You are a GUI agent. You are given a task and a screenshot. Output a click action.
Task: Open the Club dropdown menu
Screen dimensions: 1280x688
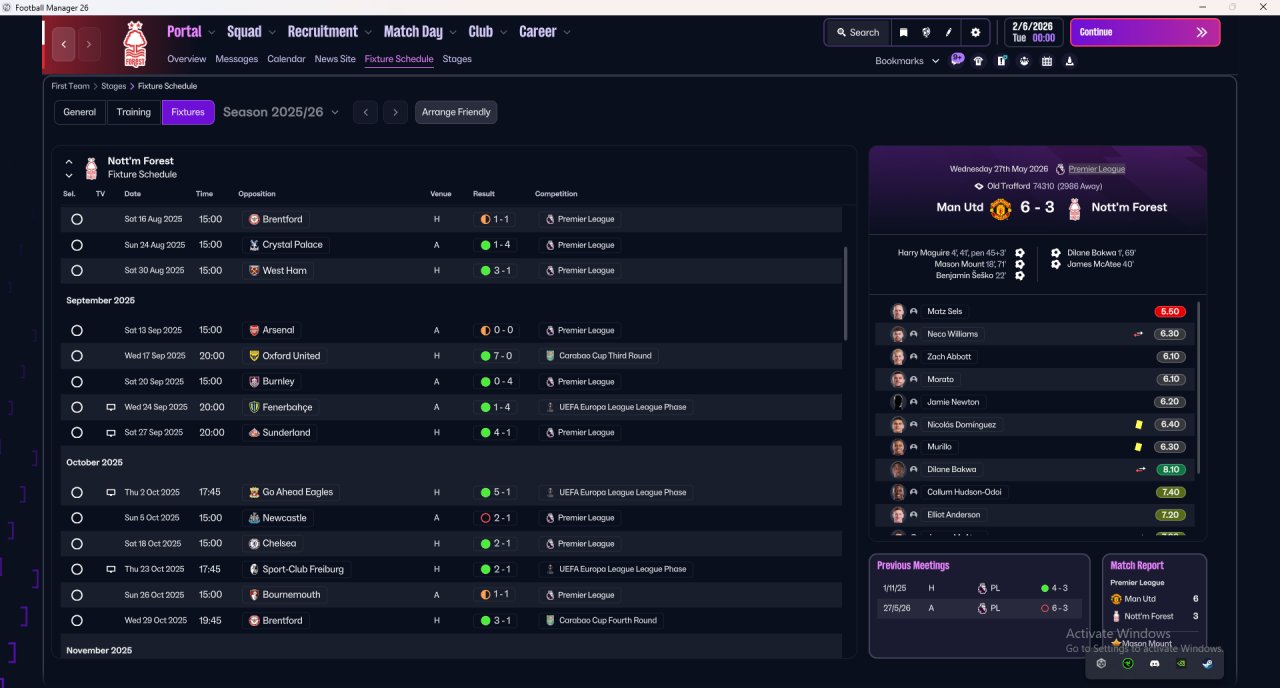[488, 32]
